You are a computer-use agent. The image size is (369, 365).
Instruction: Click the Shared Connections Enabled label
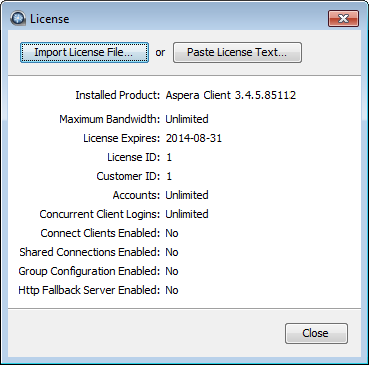click(90, 252)
